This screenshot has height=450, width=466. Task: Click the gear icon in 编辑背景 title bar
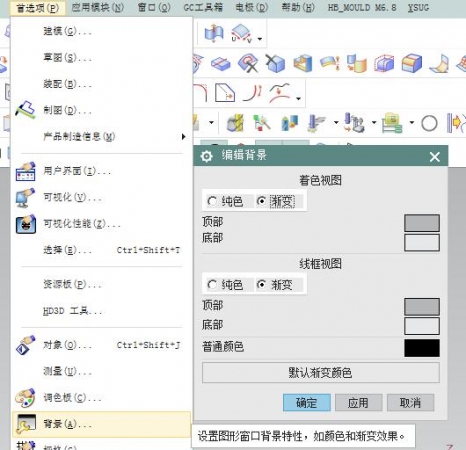coord(206,156)
